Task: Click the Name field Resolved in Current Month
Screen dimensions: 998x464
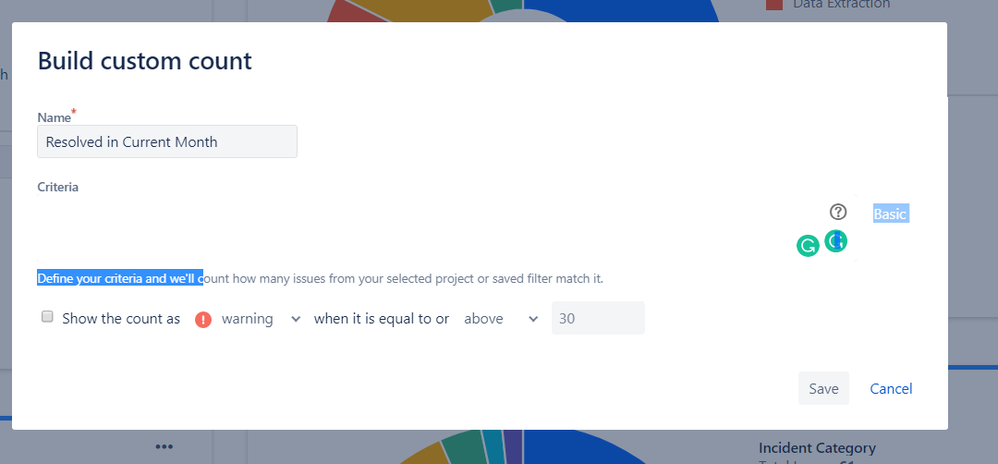Action: (167, 141)
